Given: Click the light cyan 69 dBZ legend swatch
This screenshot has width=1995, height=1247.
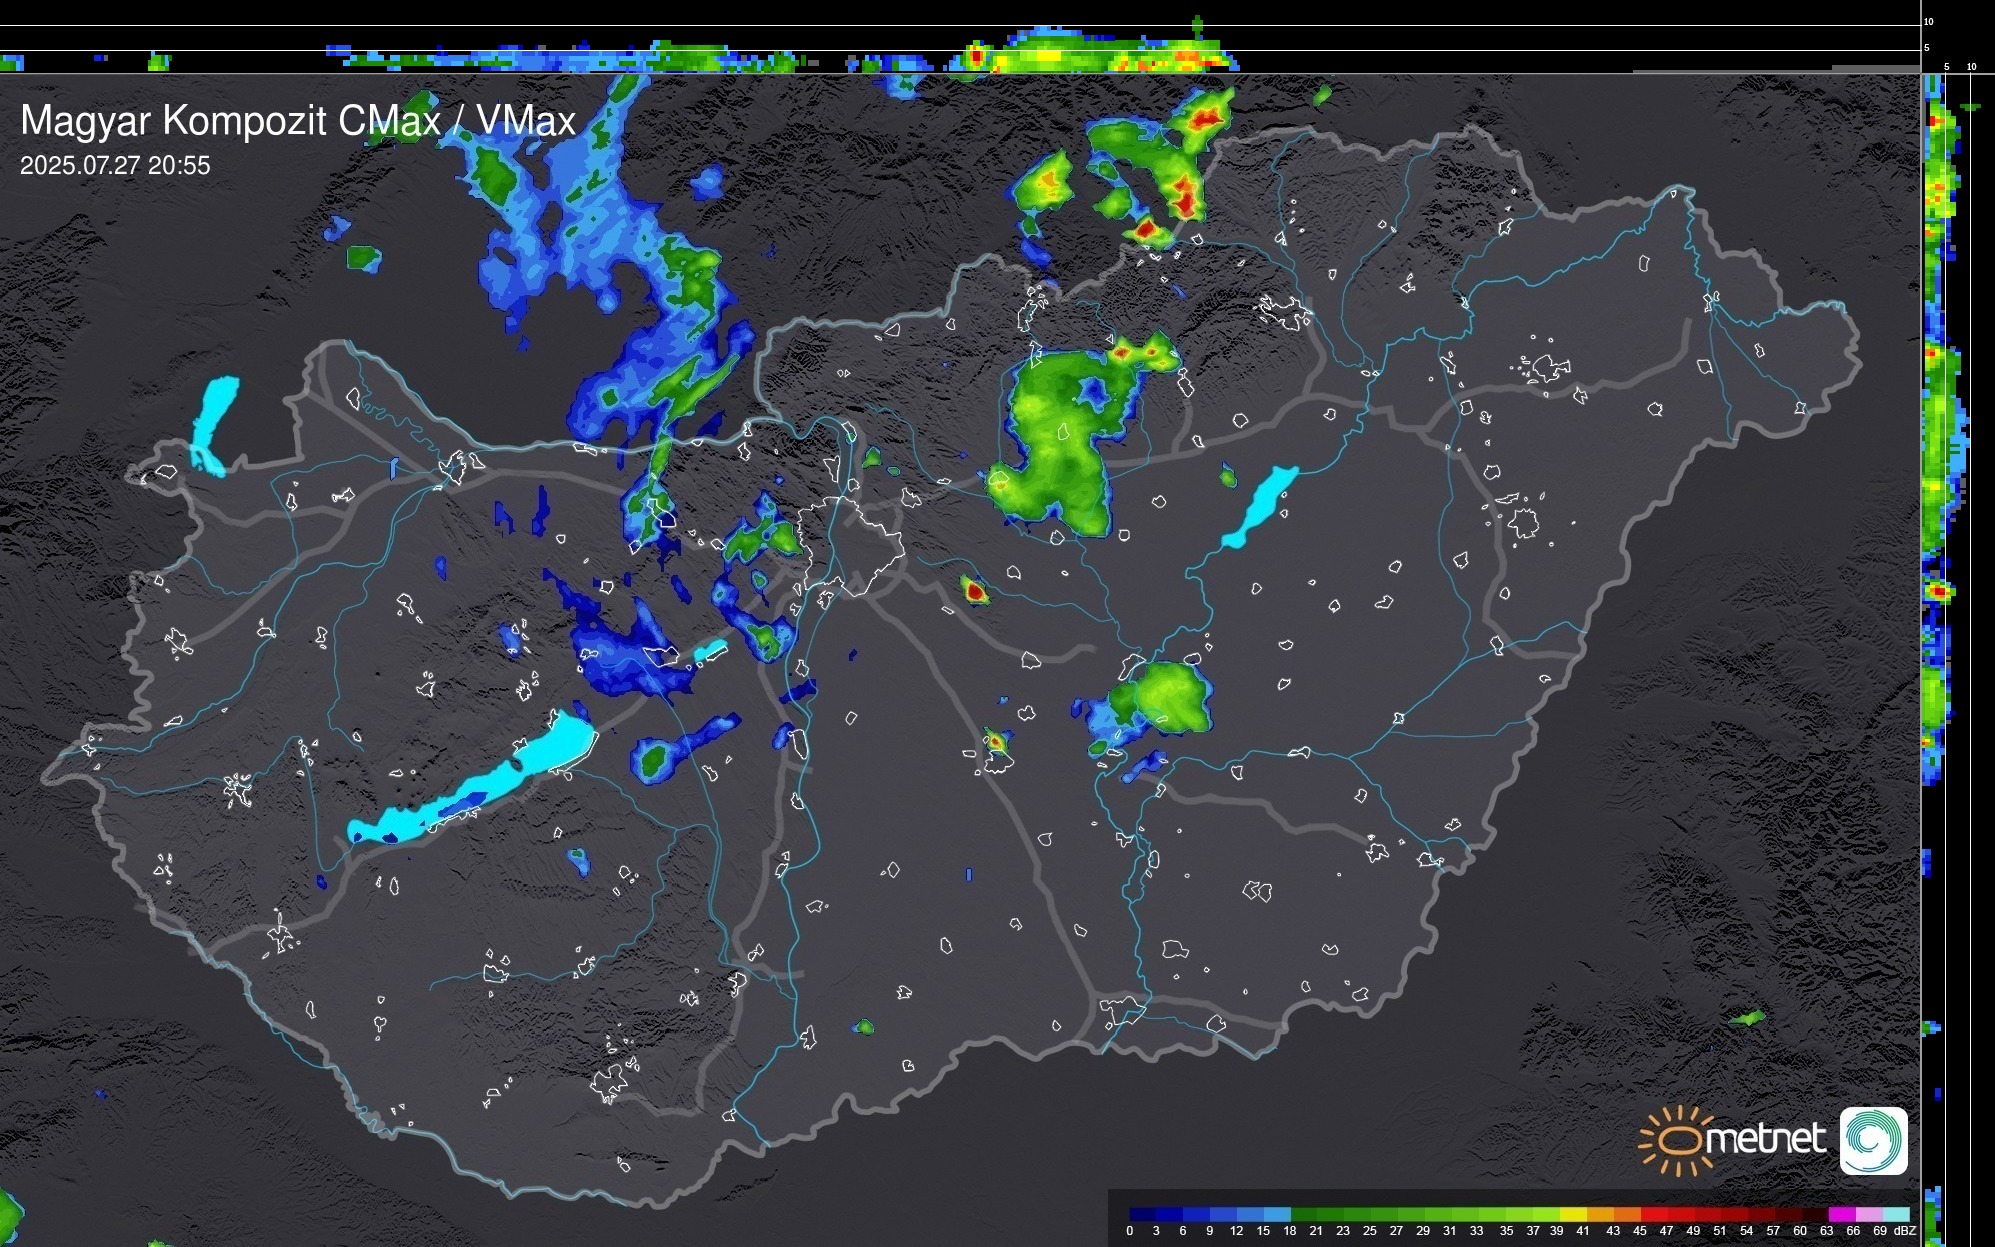Looking at the screenshot, I should (x=1895, y=1215).
